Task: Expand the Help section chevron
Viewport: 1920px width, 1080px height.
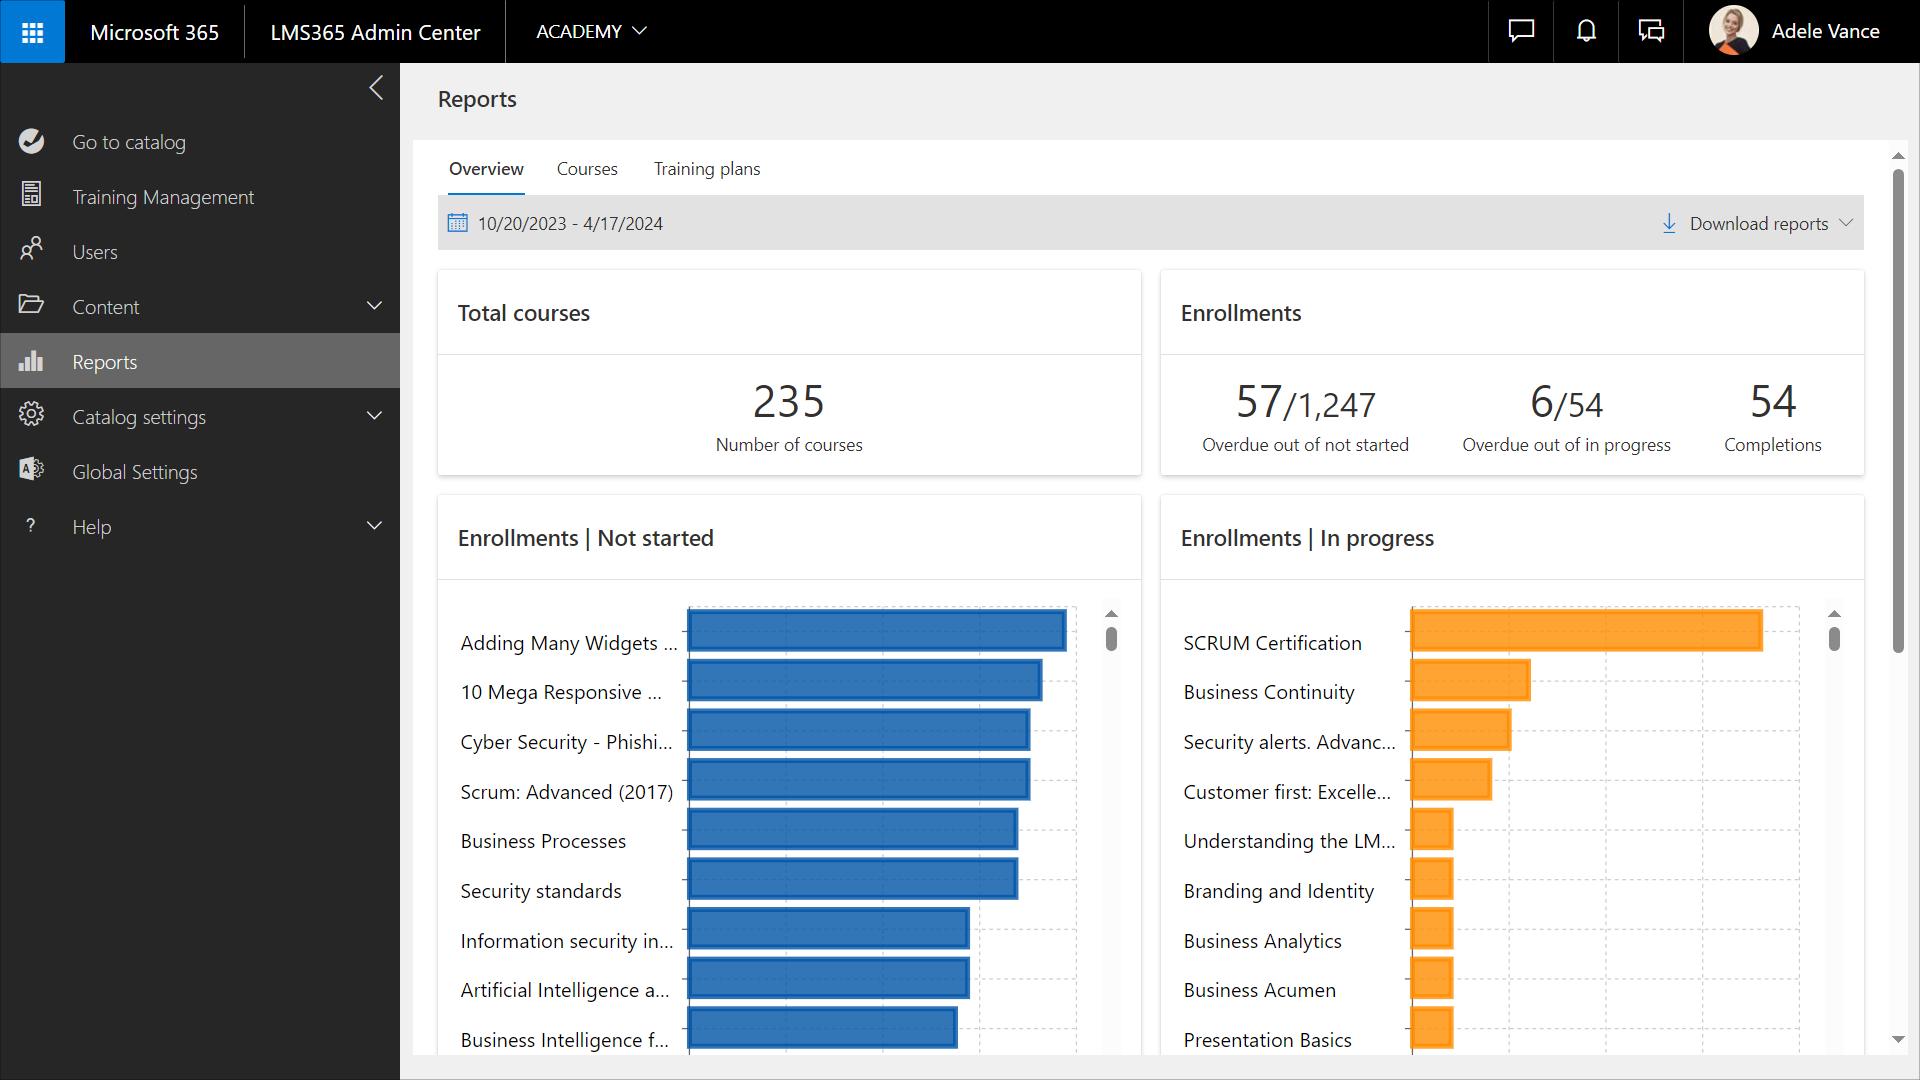Action: (374, 526)
